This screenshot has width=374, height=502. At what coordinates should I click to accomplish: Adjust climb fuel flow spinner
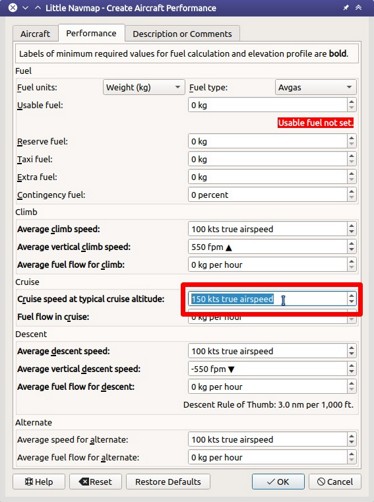351,265
